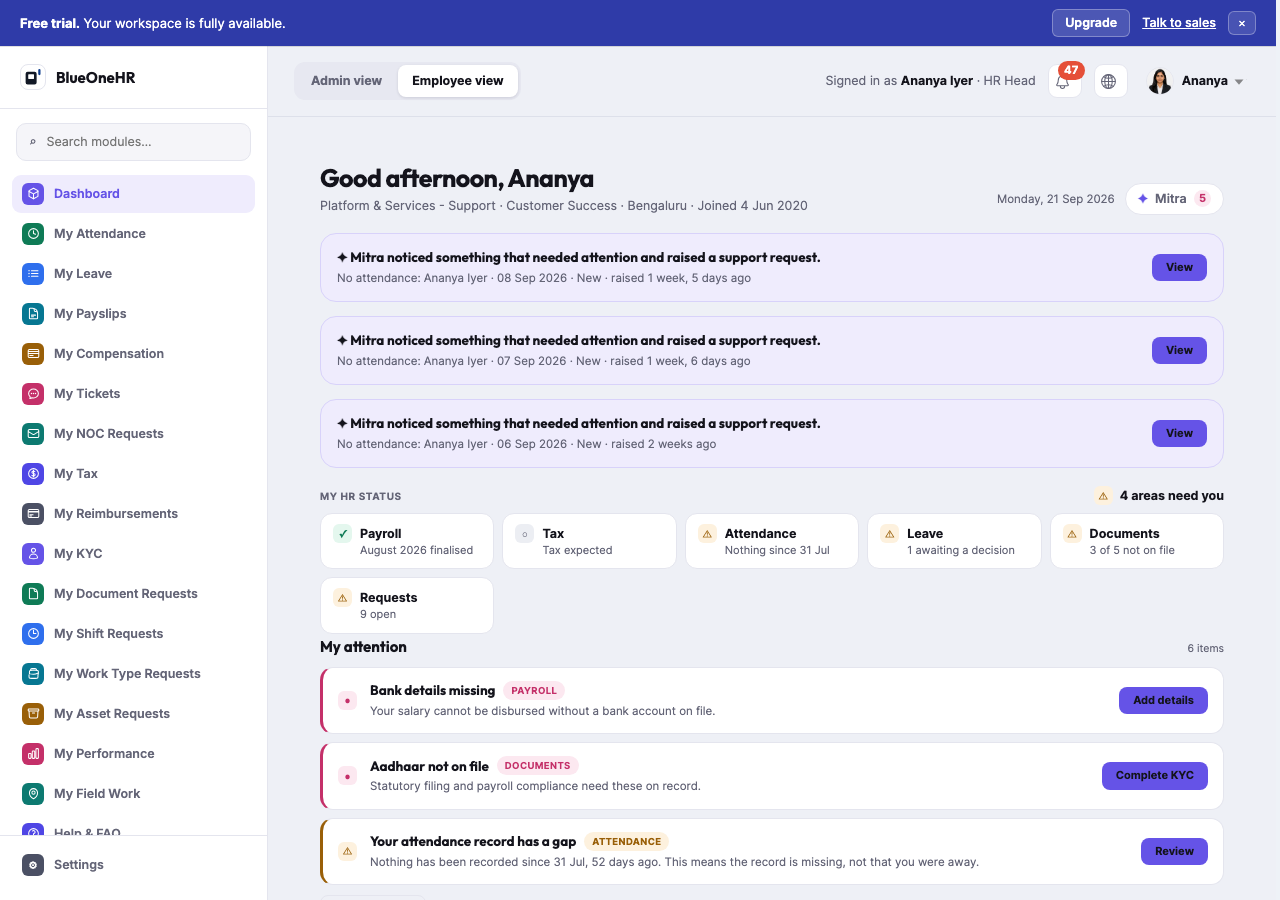The width and height of the screenshot is (1280, 900).
Task: Switch to Employee view
Action: pos(458,81)
